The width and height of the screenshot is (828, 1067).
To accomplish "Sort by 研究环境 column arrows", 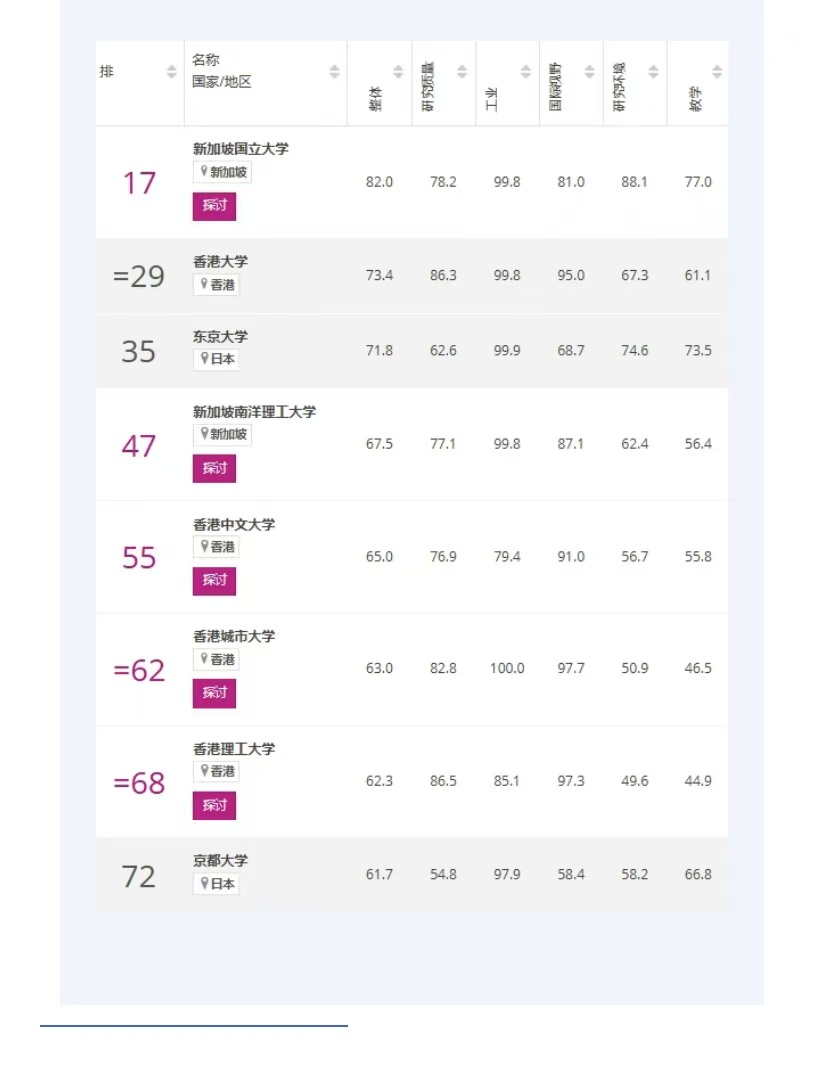I will 653,71.
